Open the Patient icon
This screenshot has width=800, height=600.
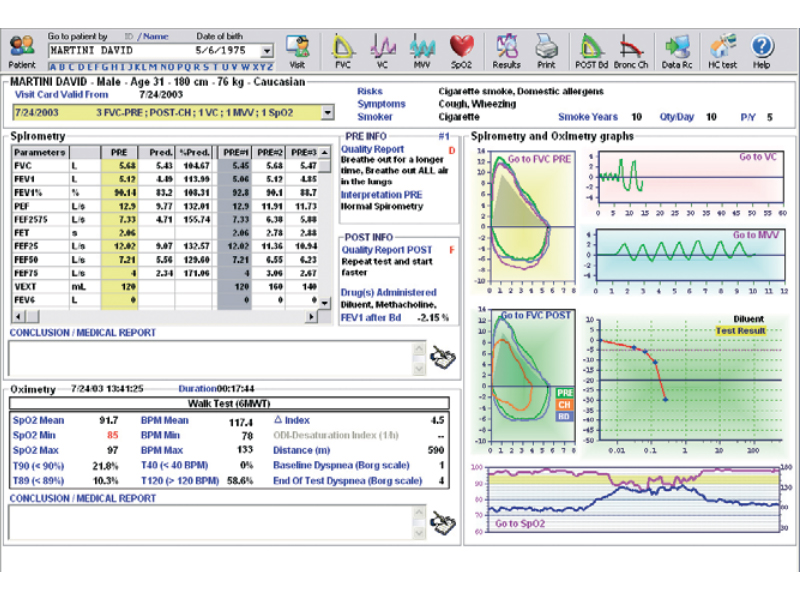click(x=22, y=51)
